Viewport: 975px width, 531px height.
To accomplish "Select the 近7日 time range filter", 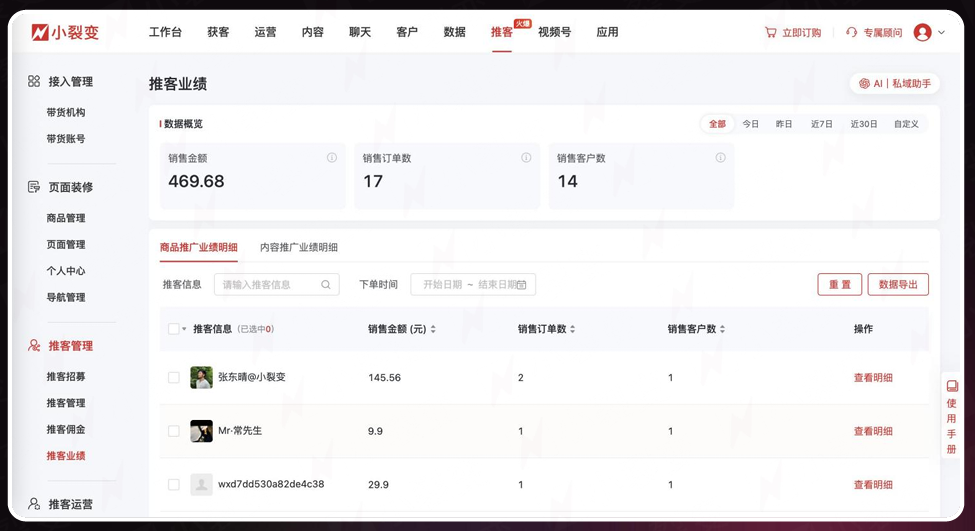I will 821,124.
